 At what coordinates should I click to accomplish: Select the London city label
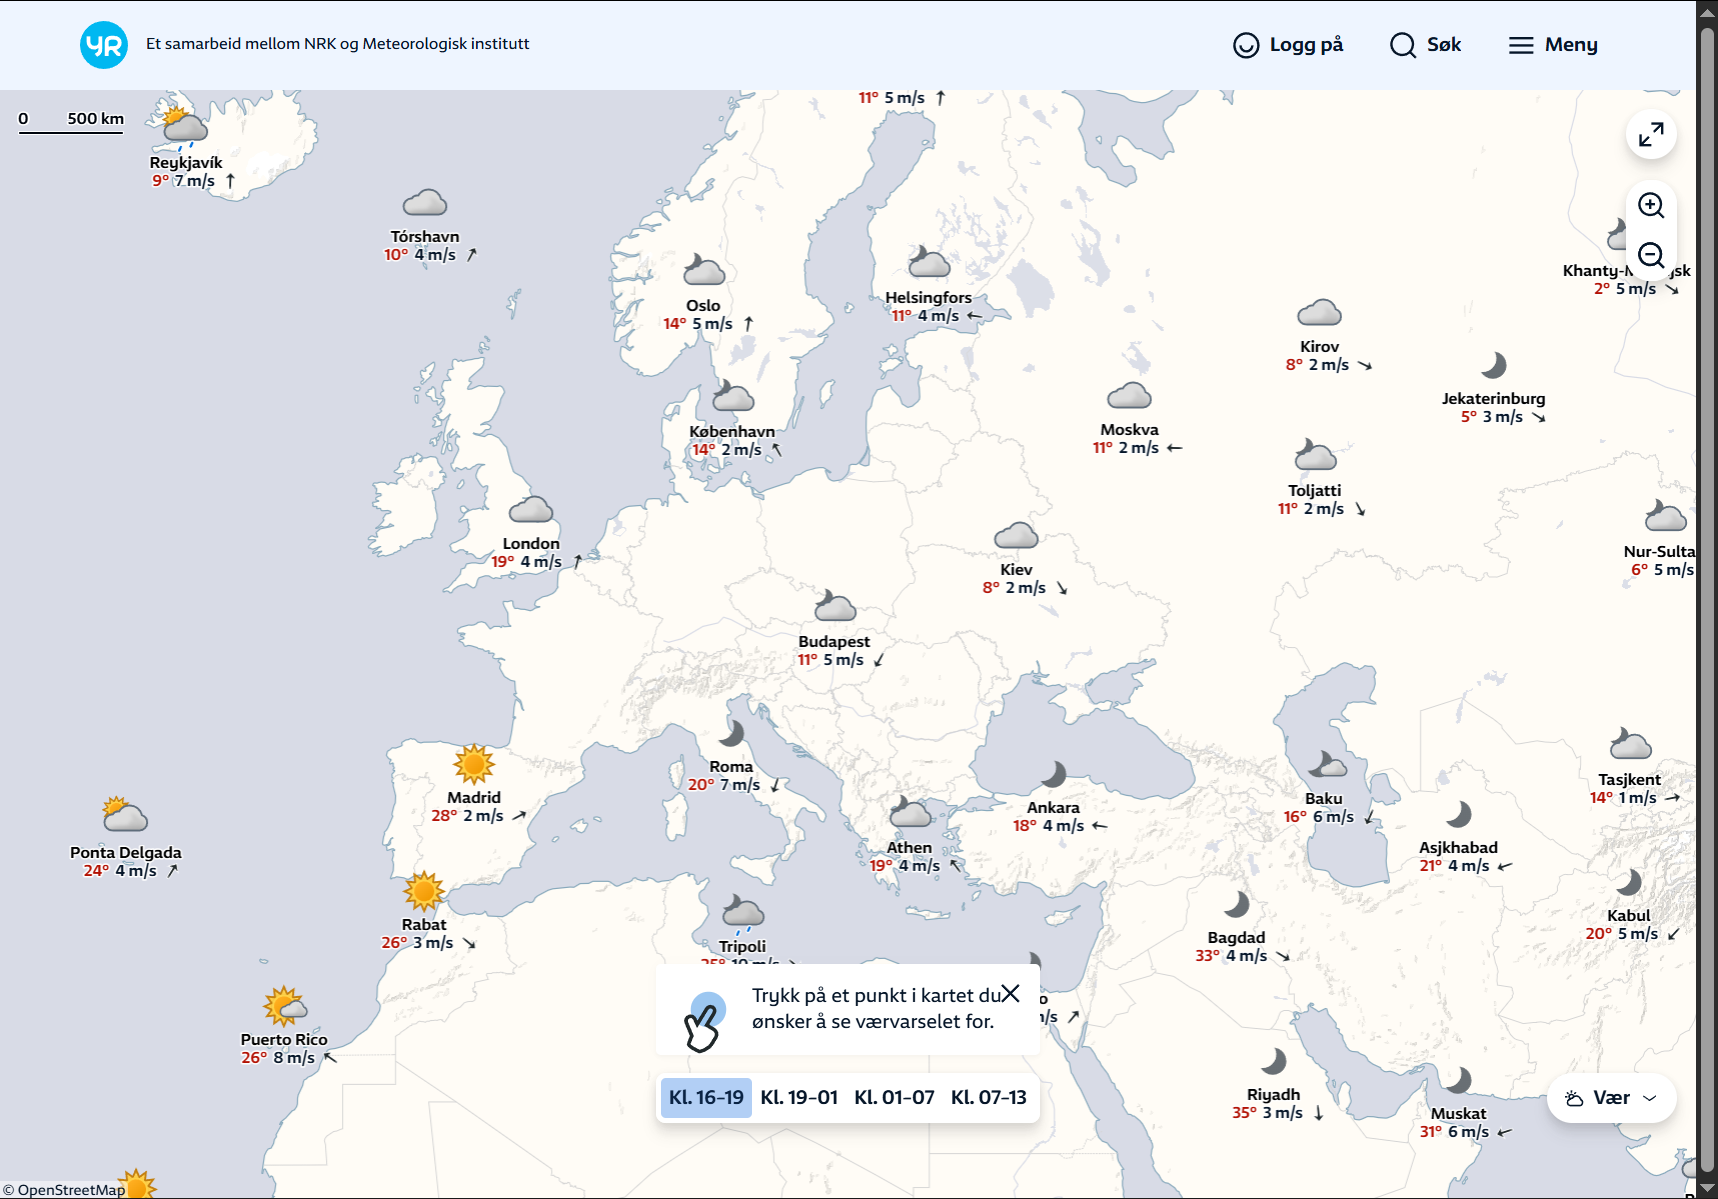tap(531, 544)
